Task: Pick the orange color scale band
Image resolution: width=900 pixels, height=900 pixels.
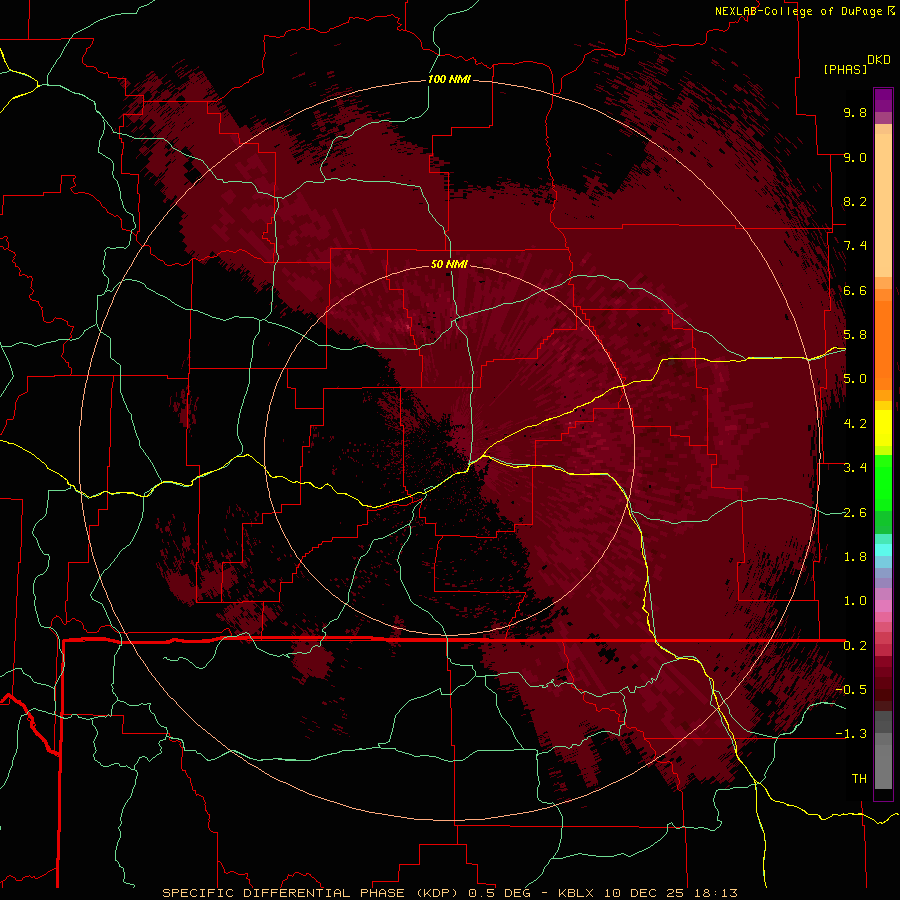Action: (883, 345)
